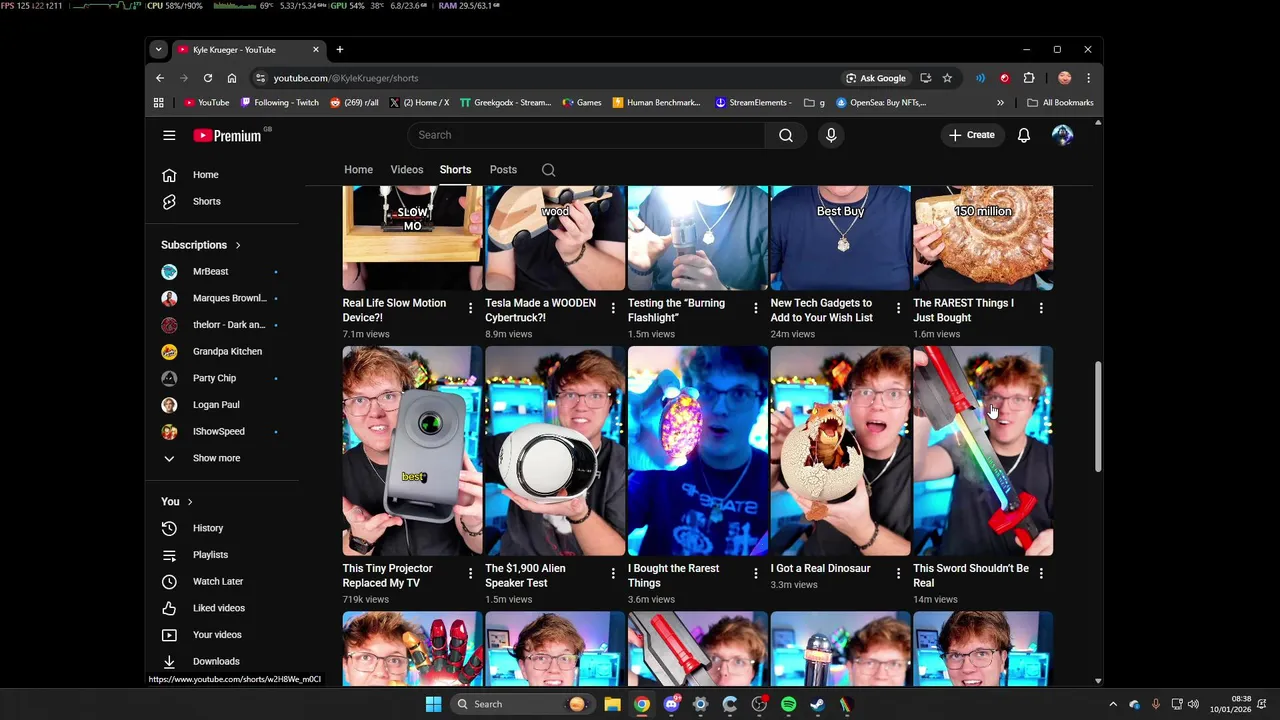This screenshot has width=1280, height=720.
Task: Open options for Tesla Made a WOODEN Cybertruck
Action: (x=613, y=308)
